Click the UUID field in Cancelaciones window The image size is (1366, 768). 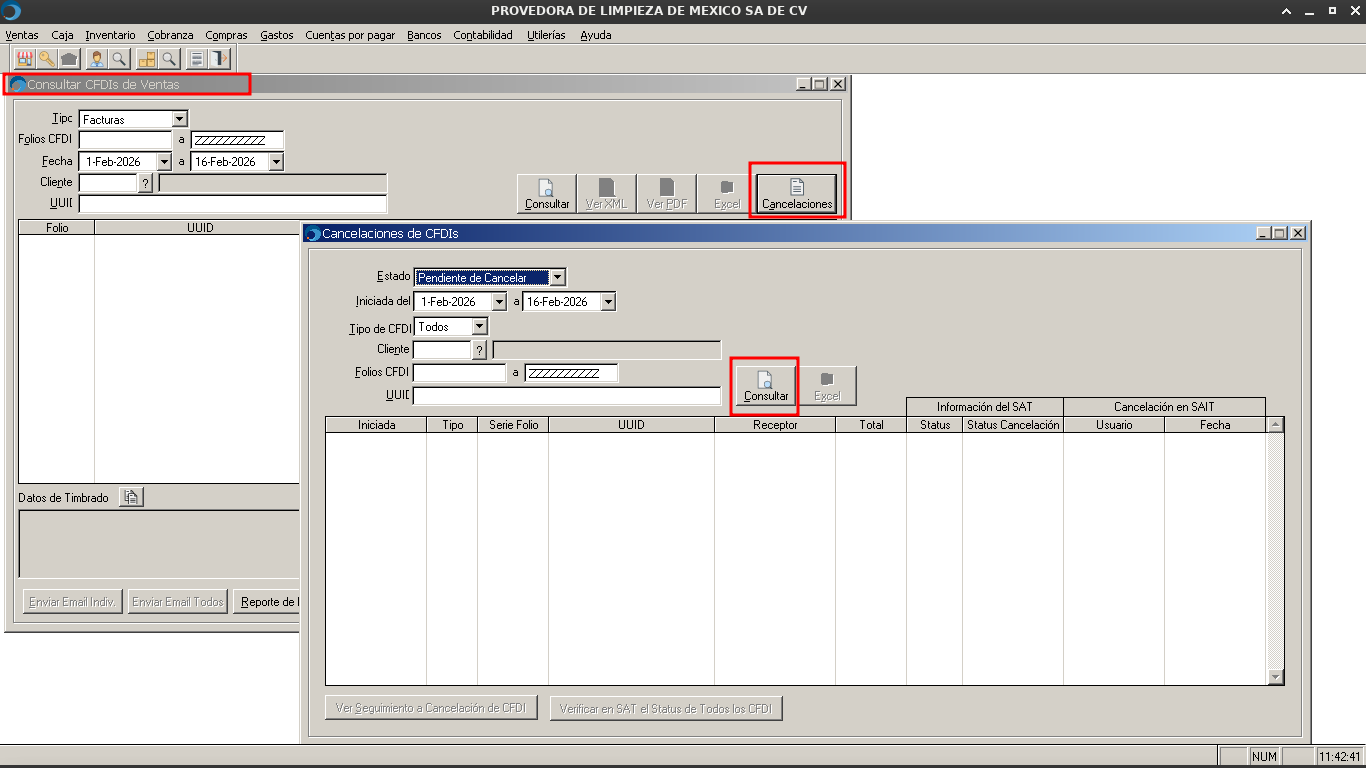click(566, 396)
